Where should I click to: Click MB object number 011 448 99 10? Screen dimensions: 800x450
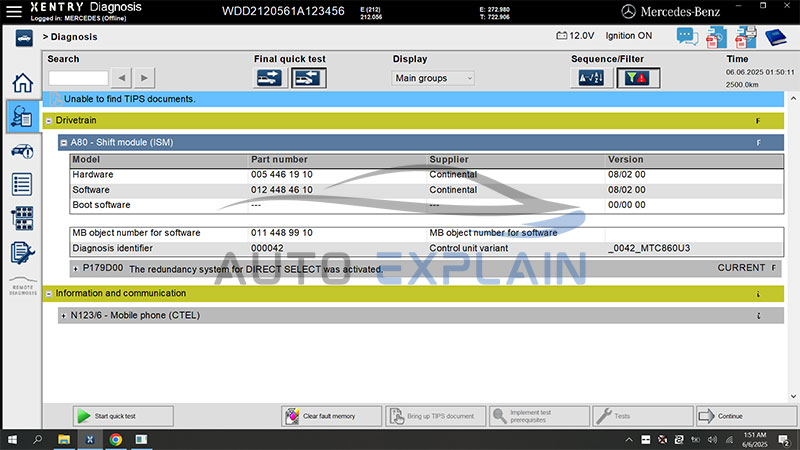(x=282, y=233)
